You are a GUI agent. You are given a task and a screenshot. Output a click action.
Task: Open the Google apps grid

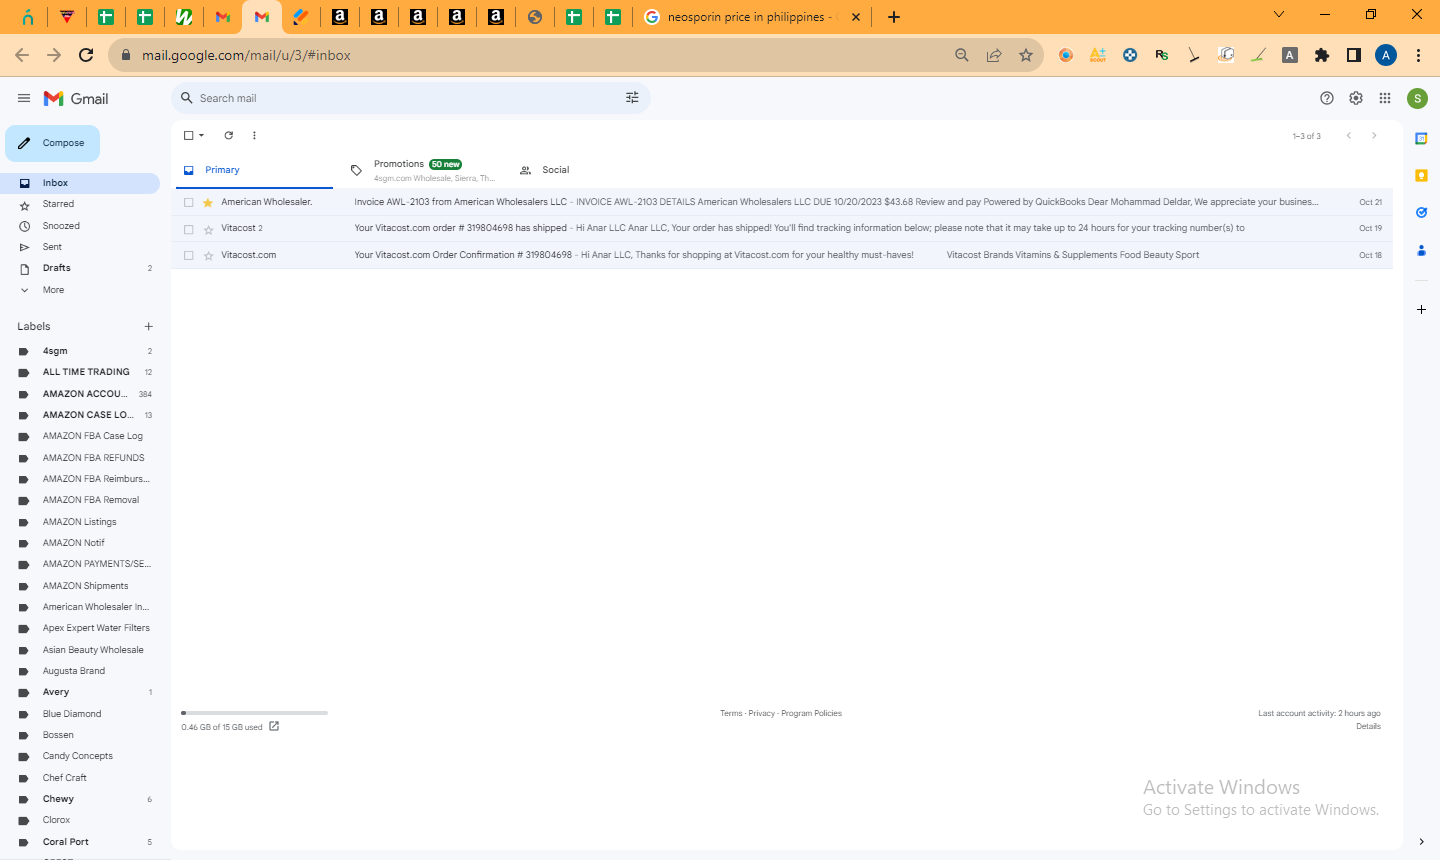pos(1385,98)
